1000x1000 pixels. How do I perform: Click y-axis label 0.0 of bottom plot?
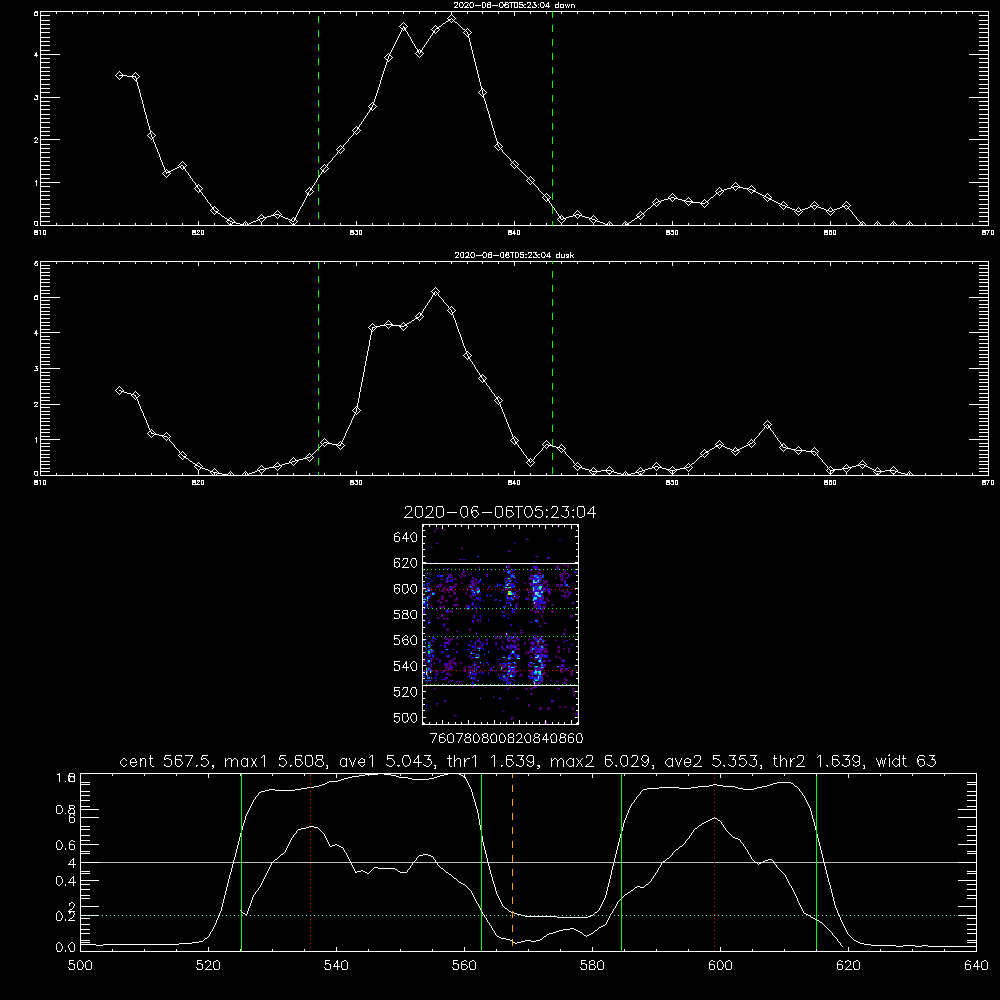coord(66,948)
